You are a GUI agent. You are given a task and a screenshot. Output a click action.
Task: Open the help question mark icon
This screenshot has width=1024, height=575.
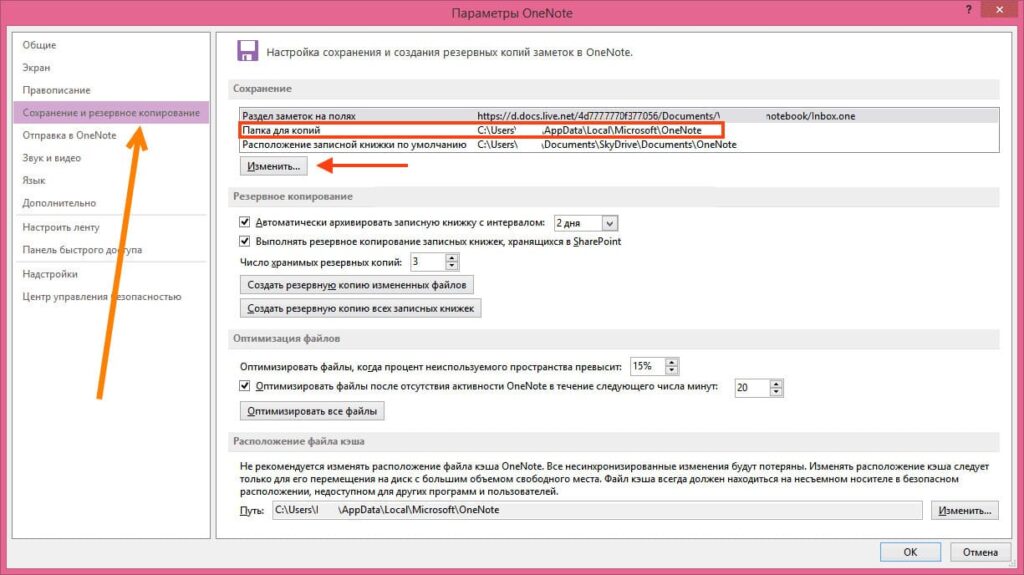click(968, 9)
